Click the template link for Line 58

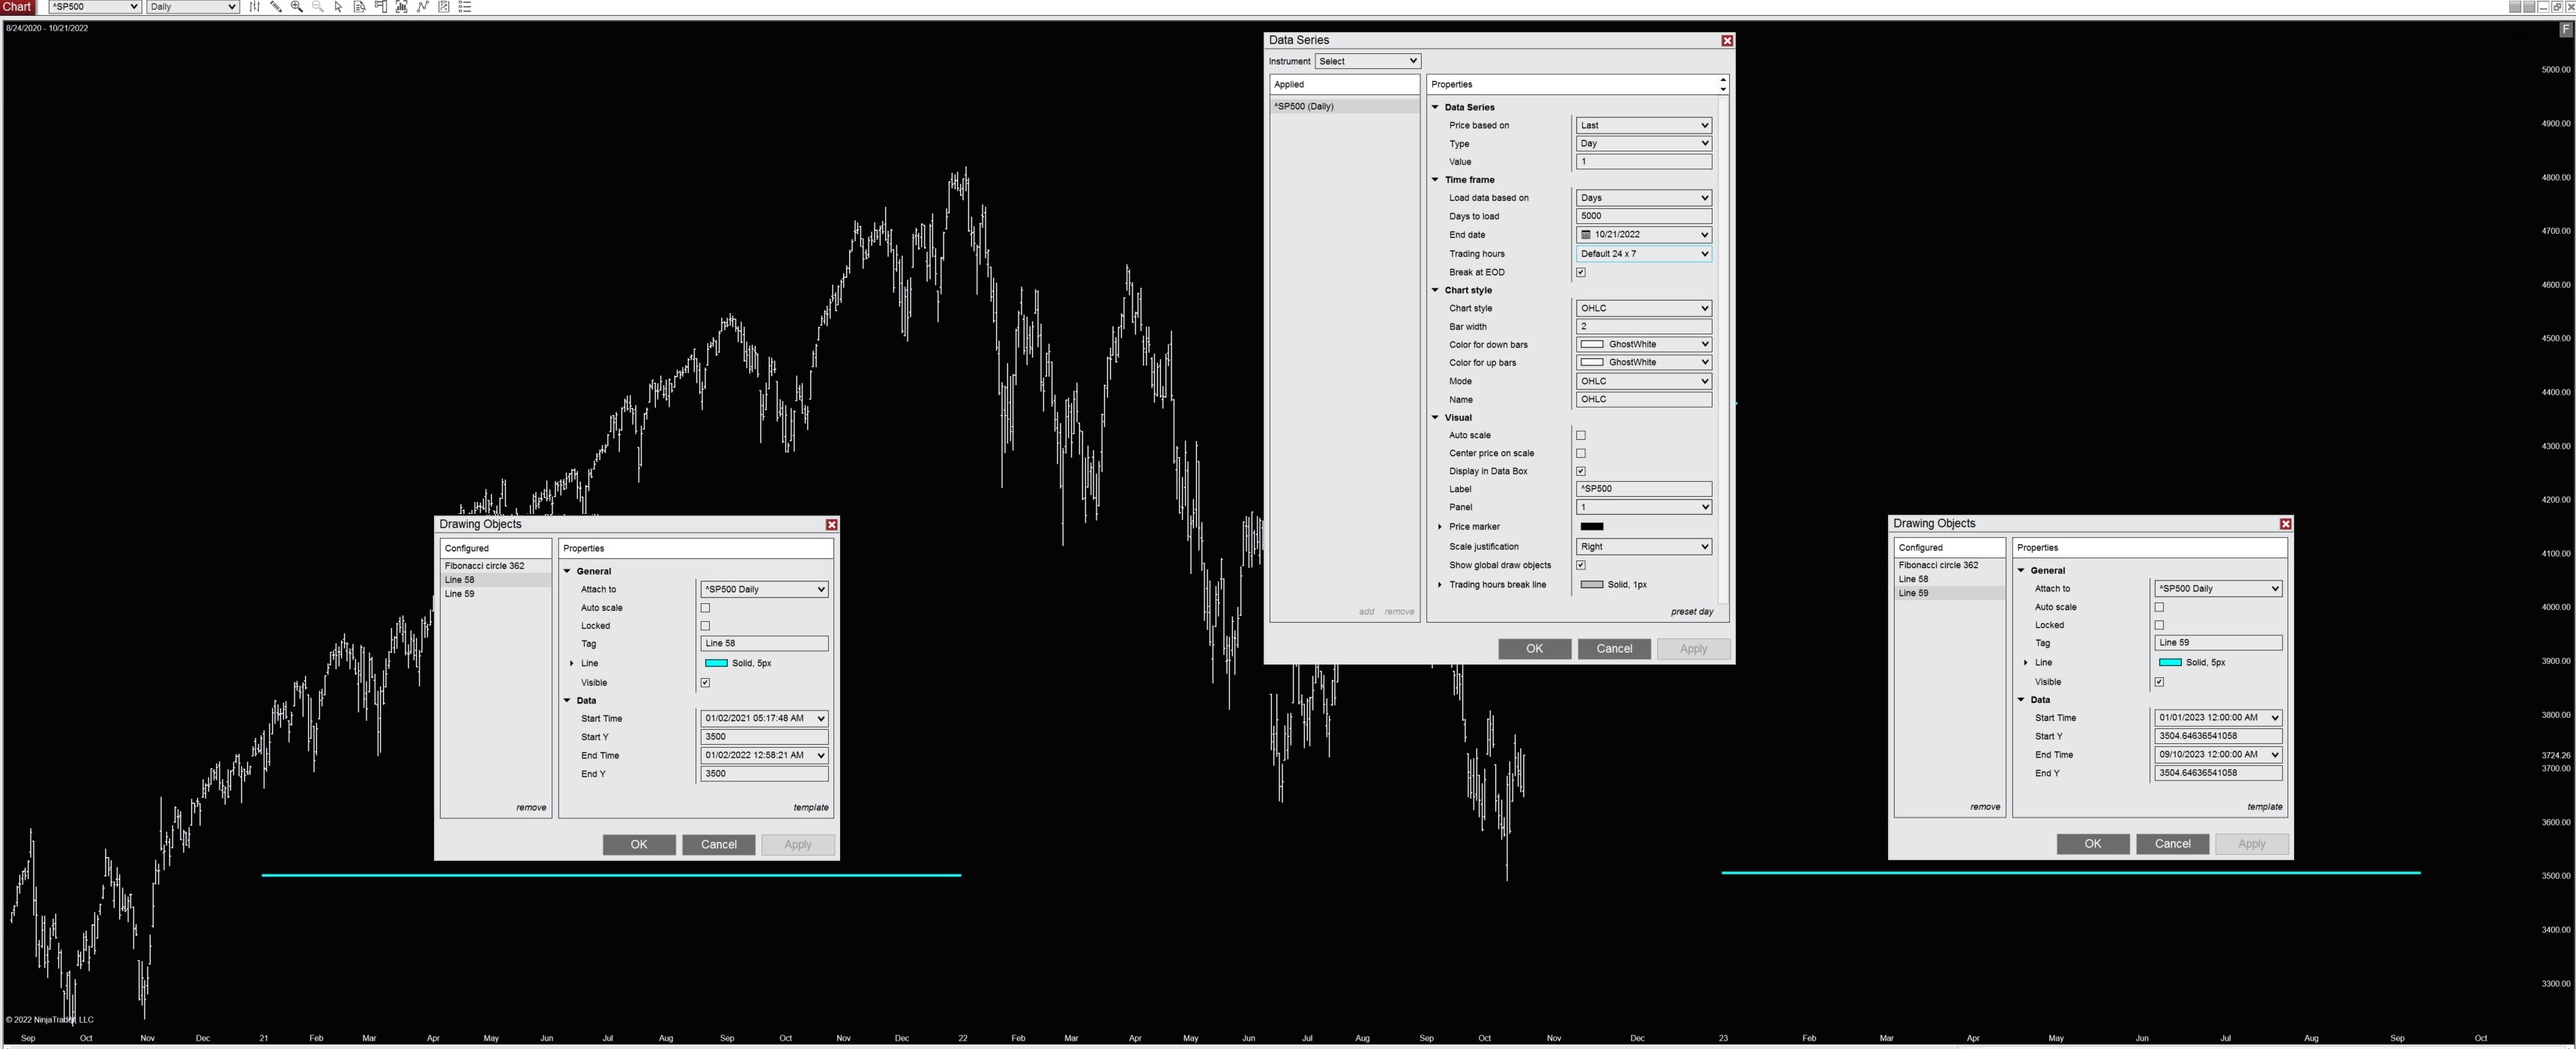pos(810,807)
